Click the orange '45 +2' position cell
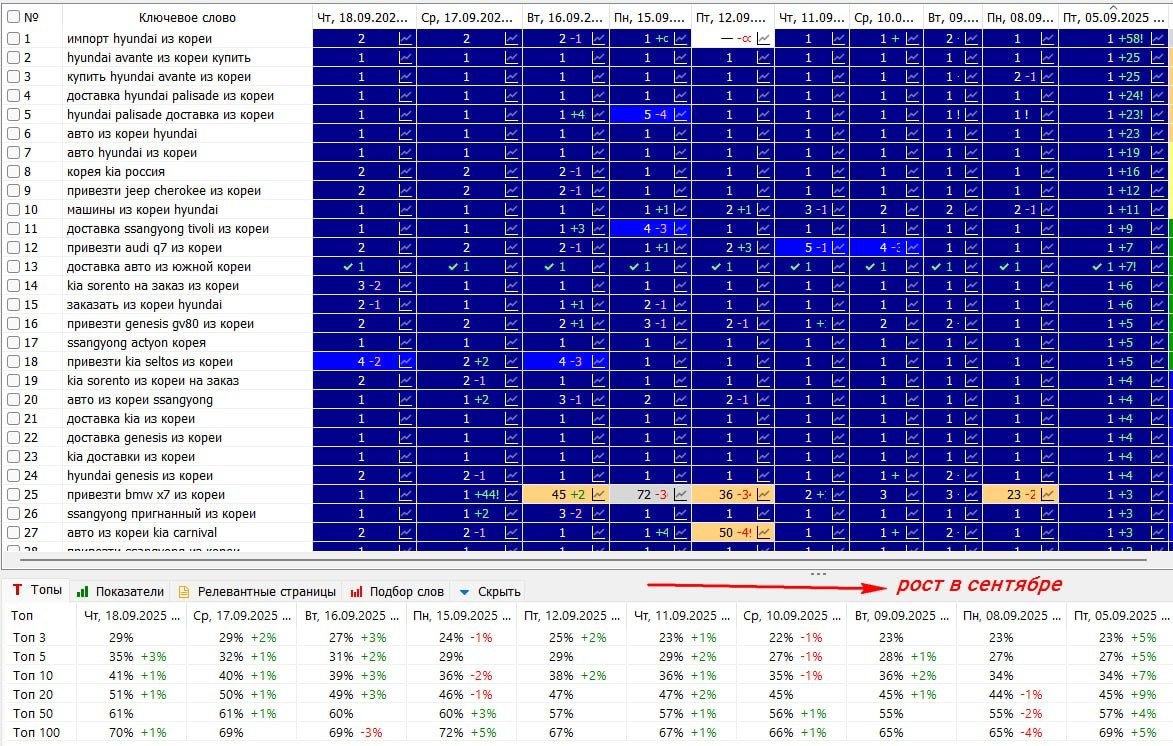The height and width of the screenshot is (746, 1173). coord(566,495)
